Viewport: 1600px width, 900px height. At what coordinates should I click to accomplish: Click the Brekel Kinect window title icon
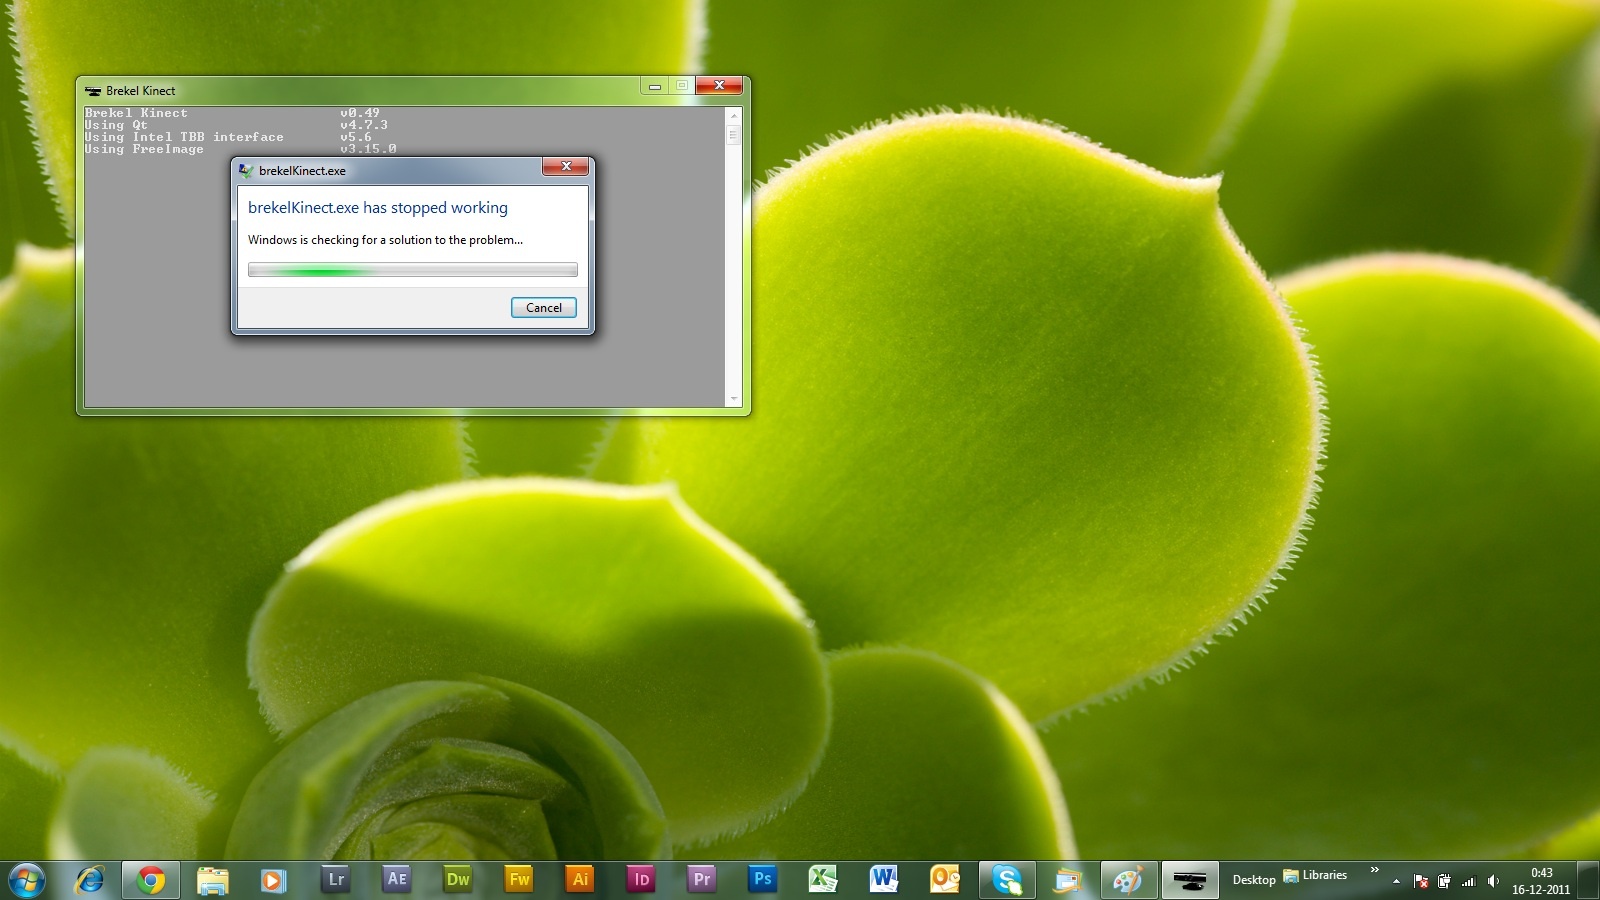93,90
